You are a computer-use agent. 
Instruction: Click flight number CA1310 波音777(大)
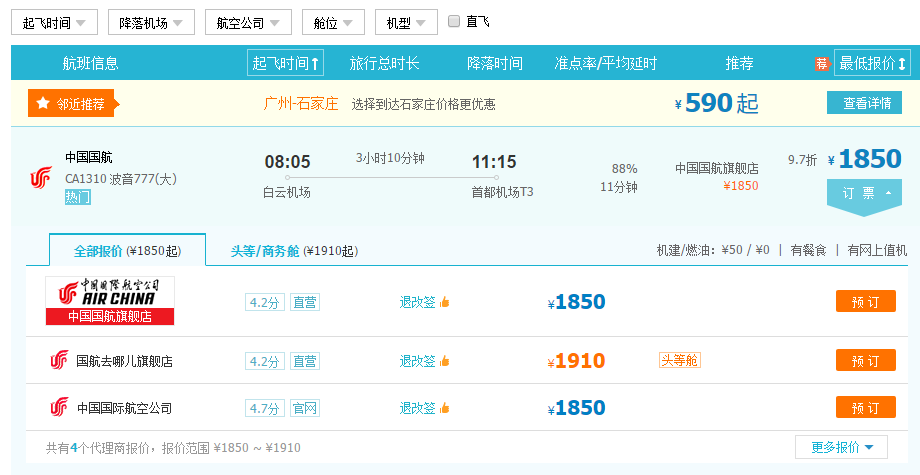pyautogui.click(x=121, y=178)
